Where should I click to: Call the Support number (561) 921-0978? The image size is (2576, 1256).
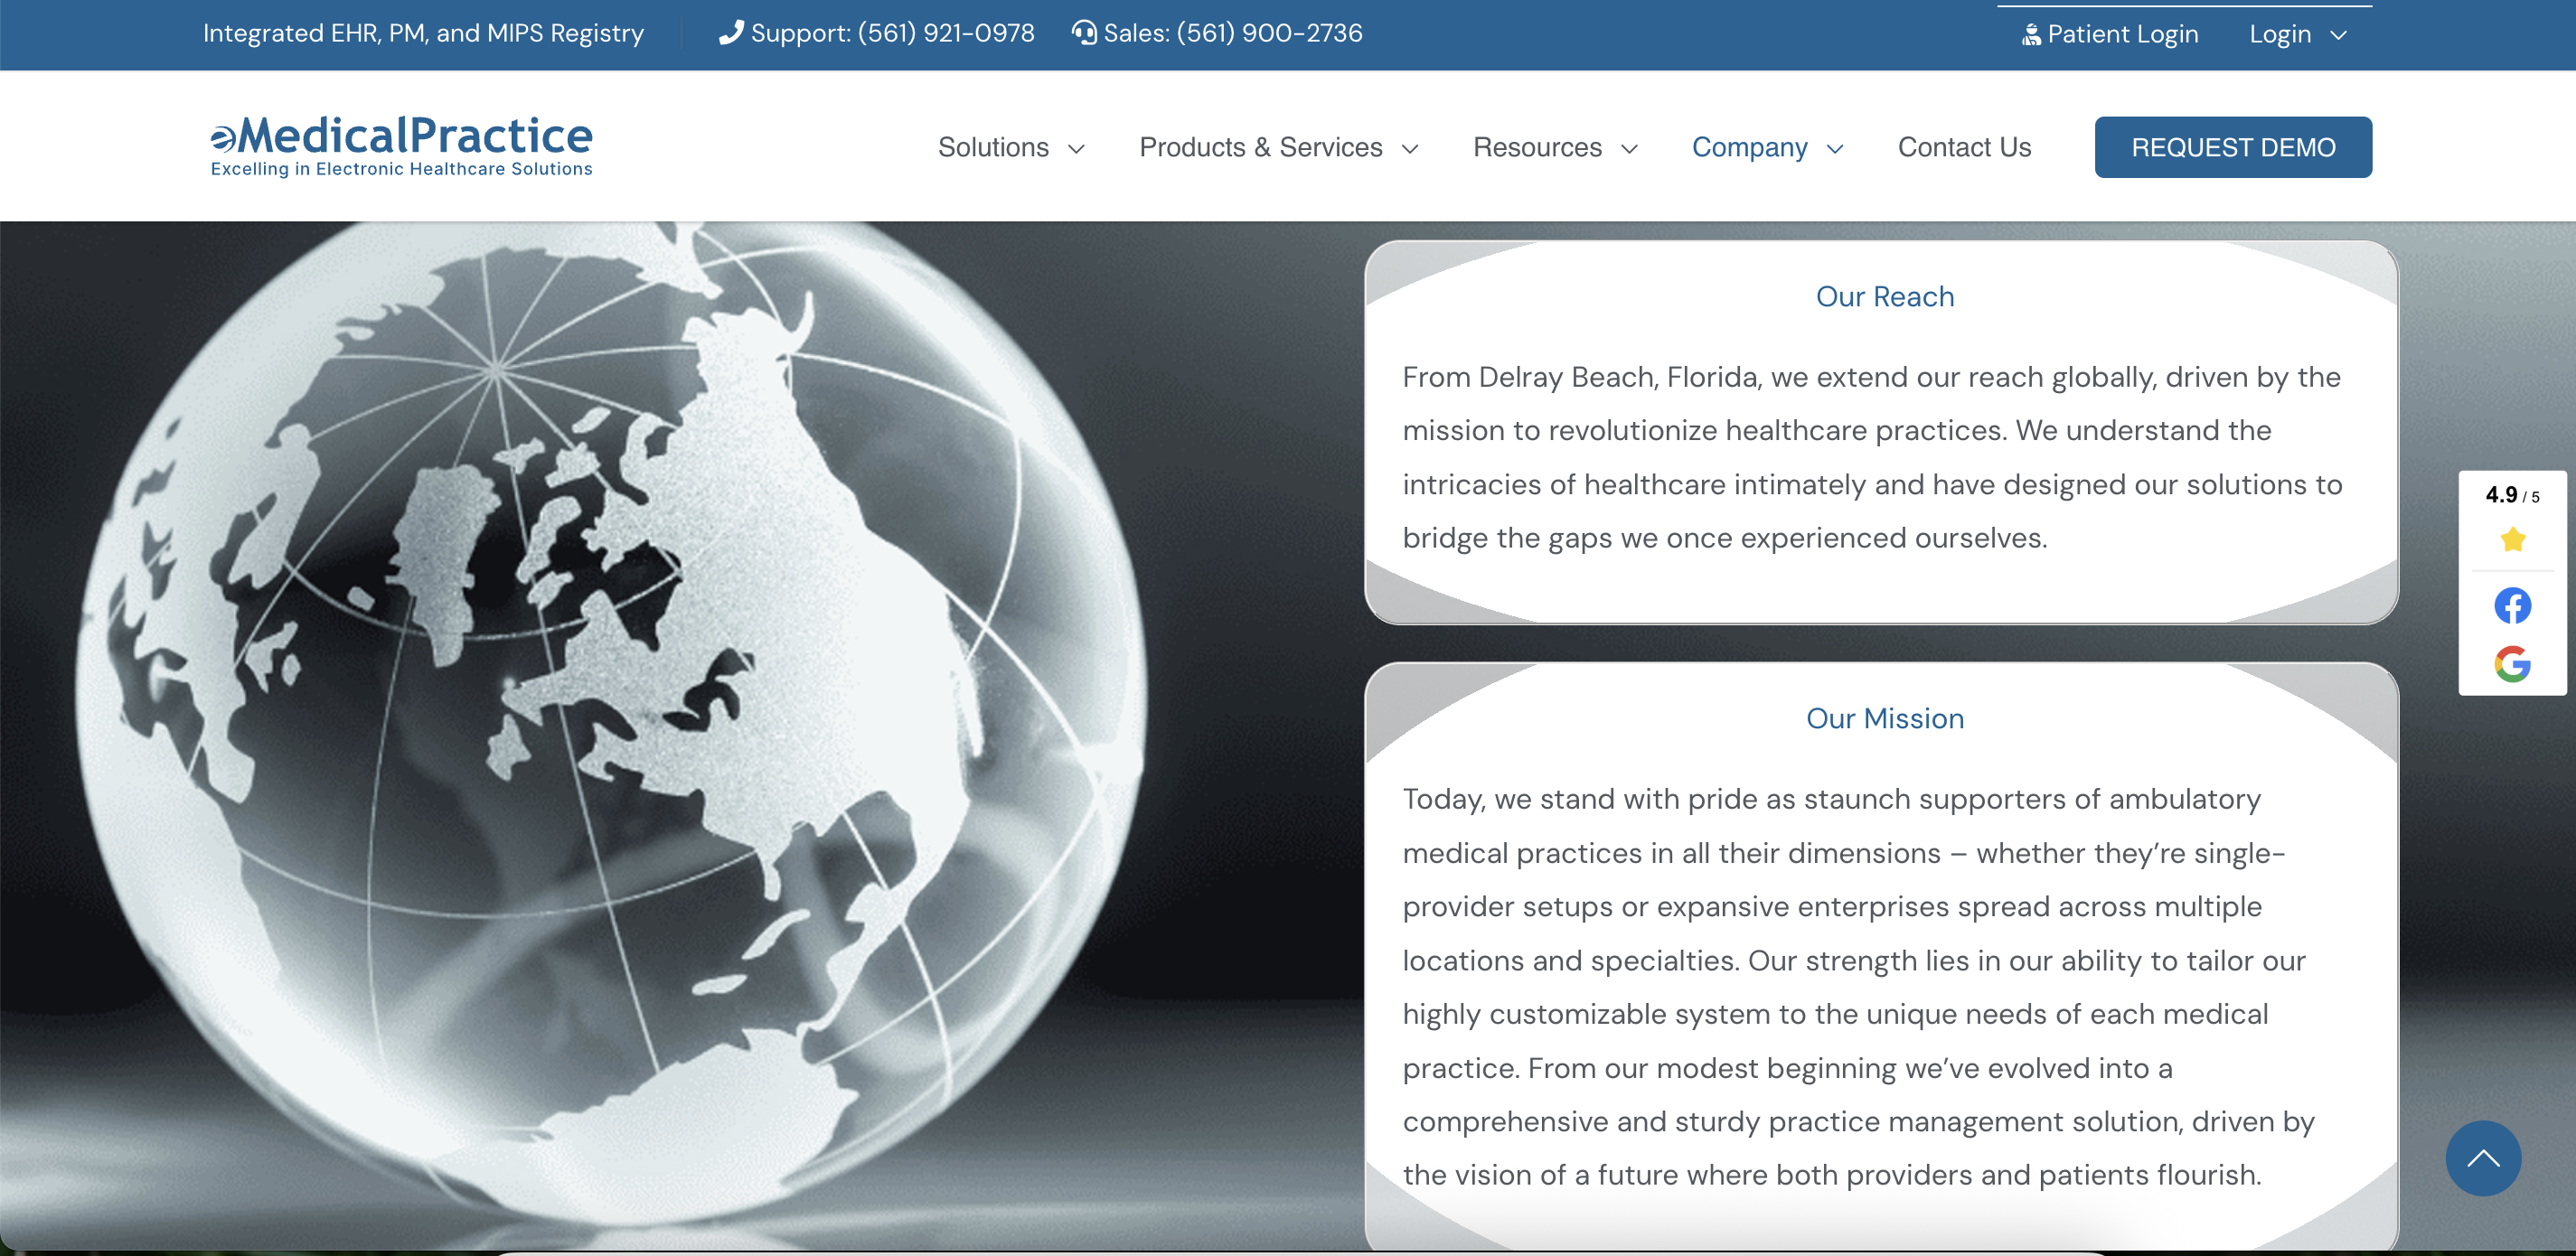[945, 33]
